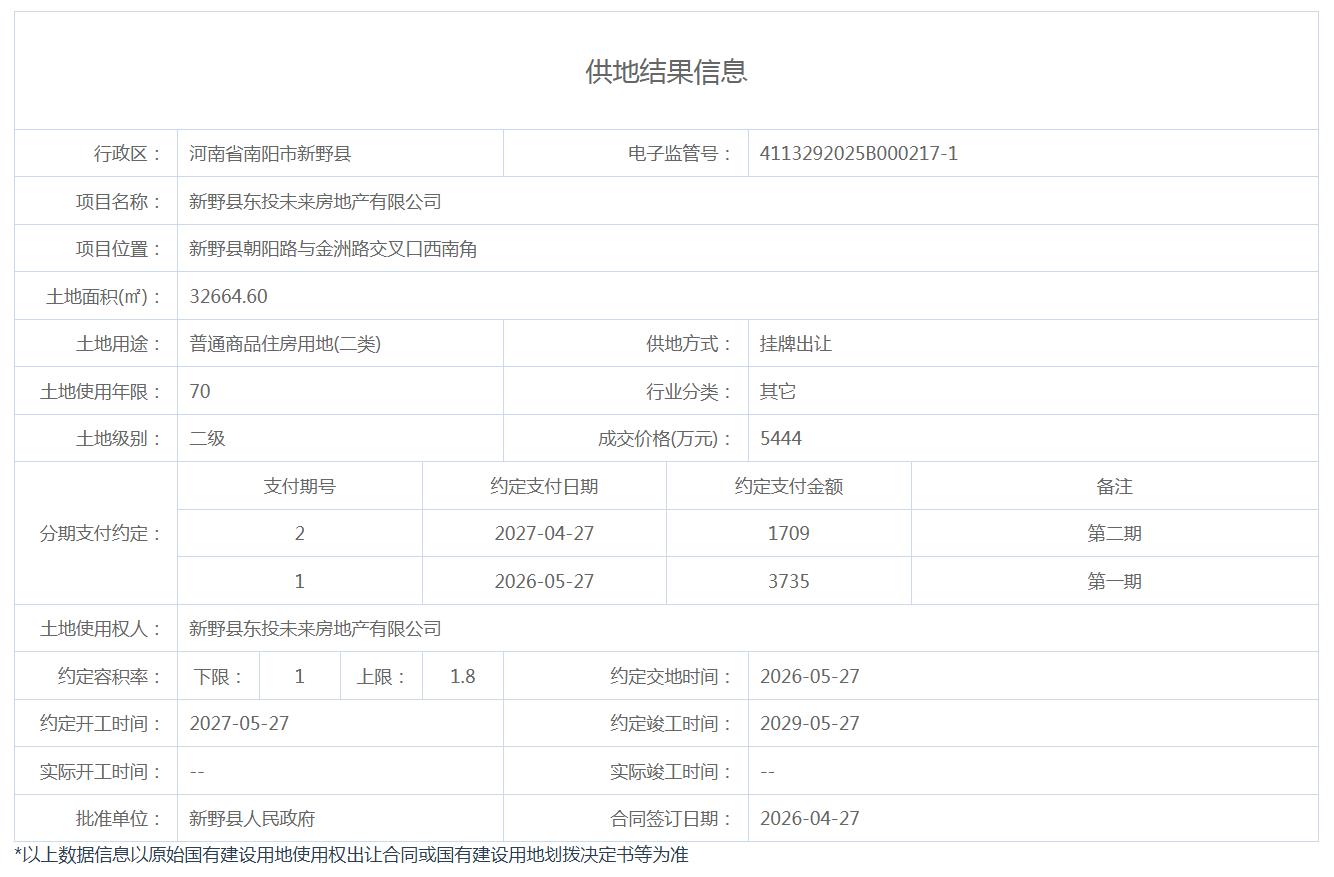The height and width of the screenshot is (877, 1334).
Task: Click the 支付期号 column header
Action: tap(300, 487)
